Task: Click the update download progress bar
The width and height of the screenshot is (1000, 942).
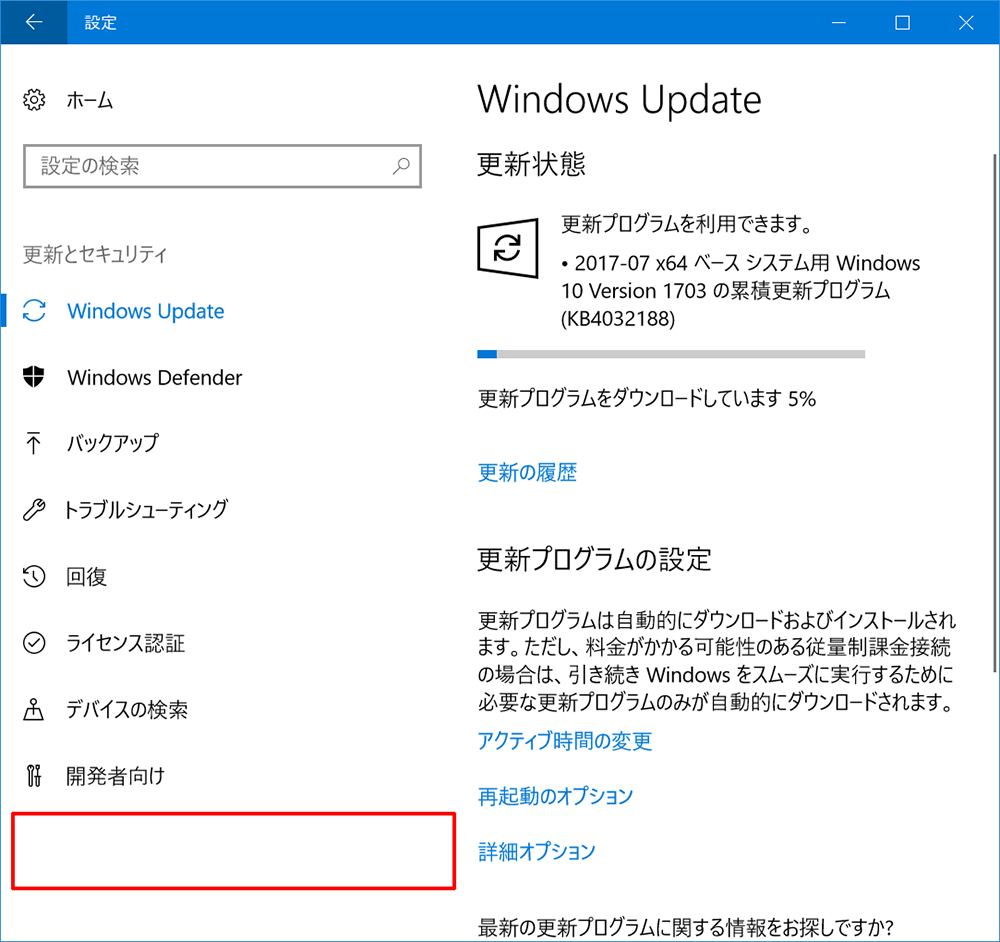Action: point(671,355)
